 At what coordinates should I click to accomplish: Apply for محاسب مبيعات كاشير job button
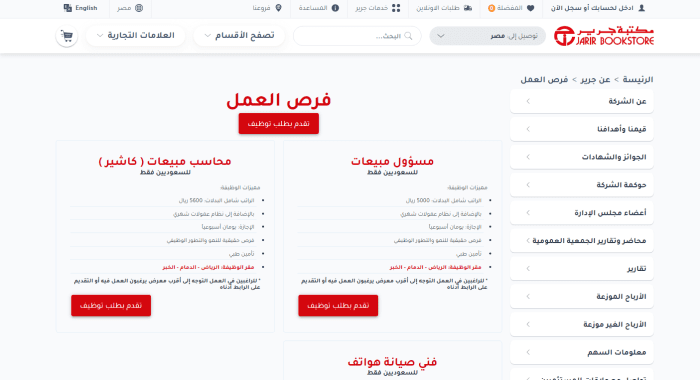click(111, 305)
